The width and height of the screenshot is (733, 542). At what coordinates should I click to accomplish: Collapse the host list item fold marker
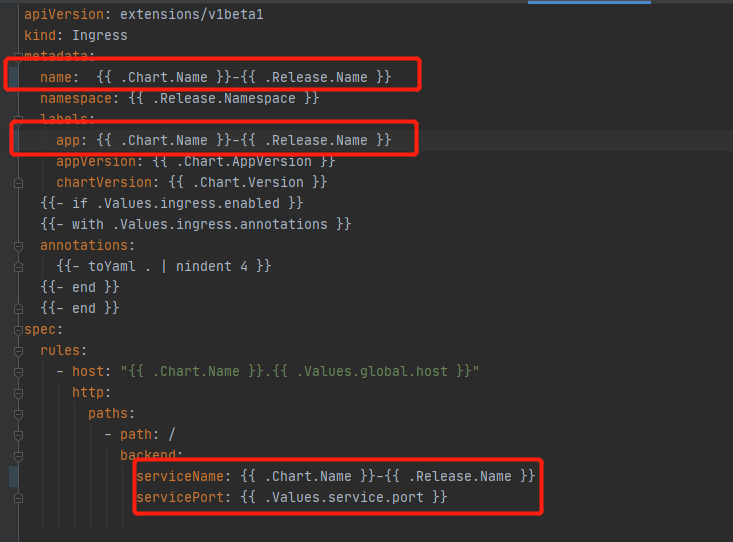17,372
